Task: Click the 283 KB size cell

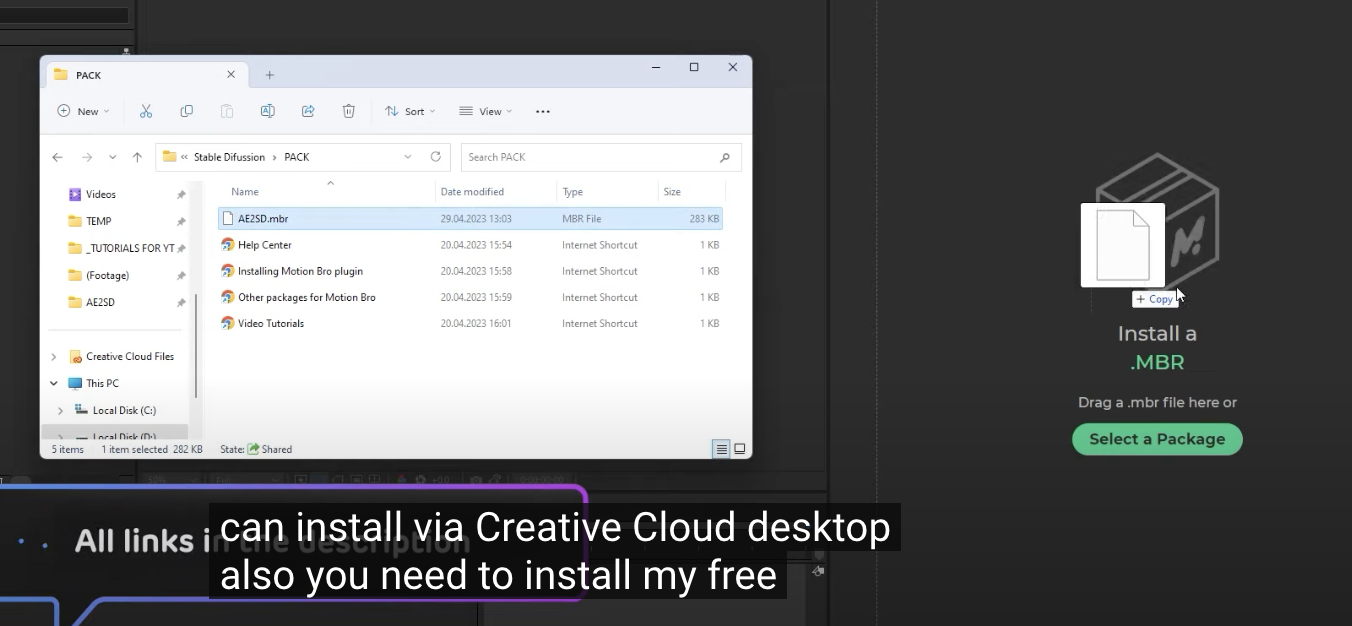Action: pos(704,218)
